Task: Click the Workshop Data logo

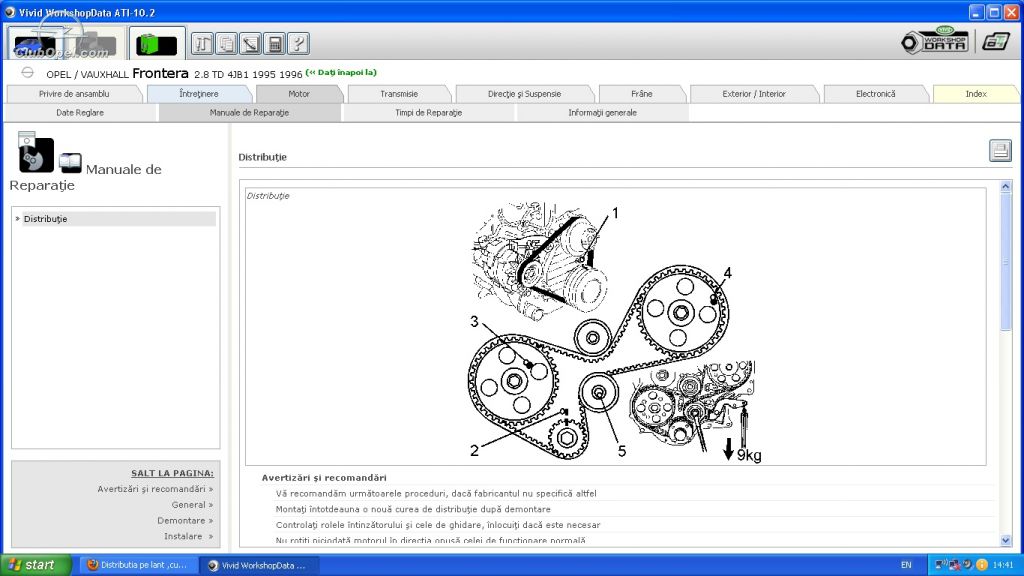Action: coord(935,41)
